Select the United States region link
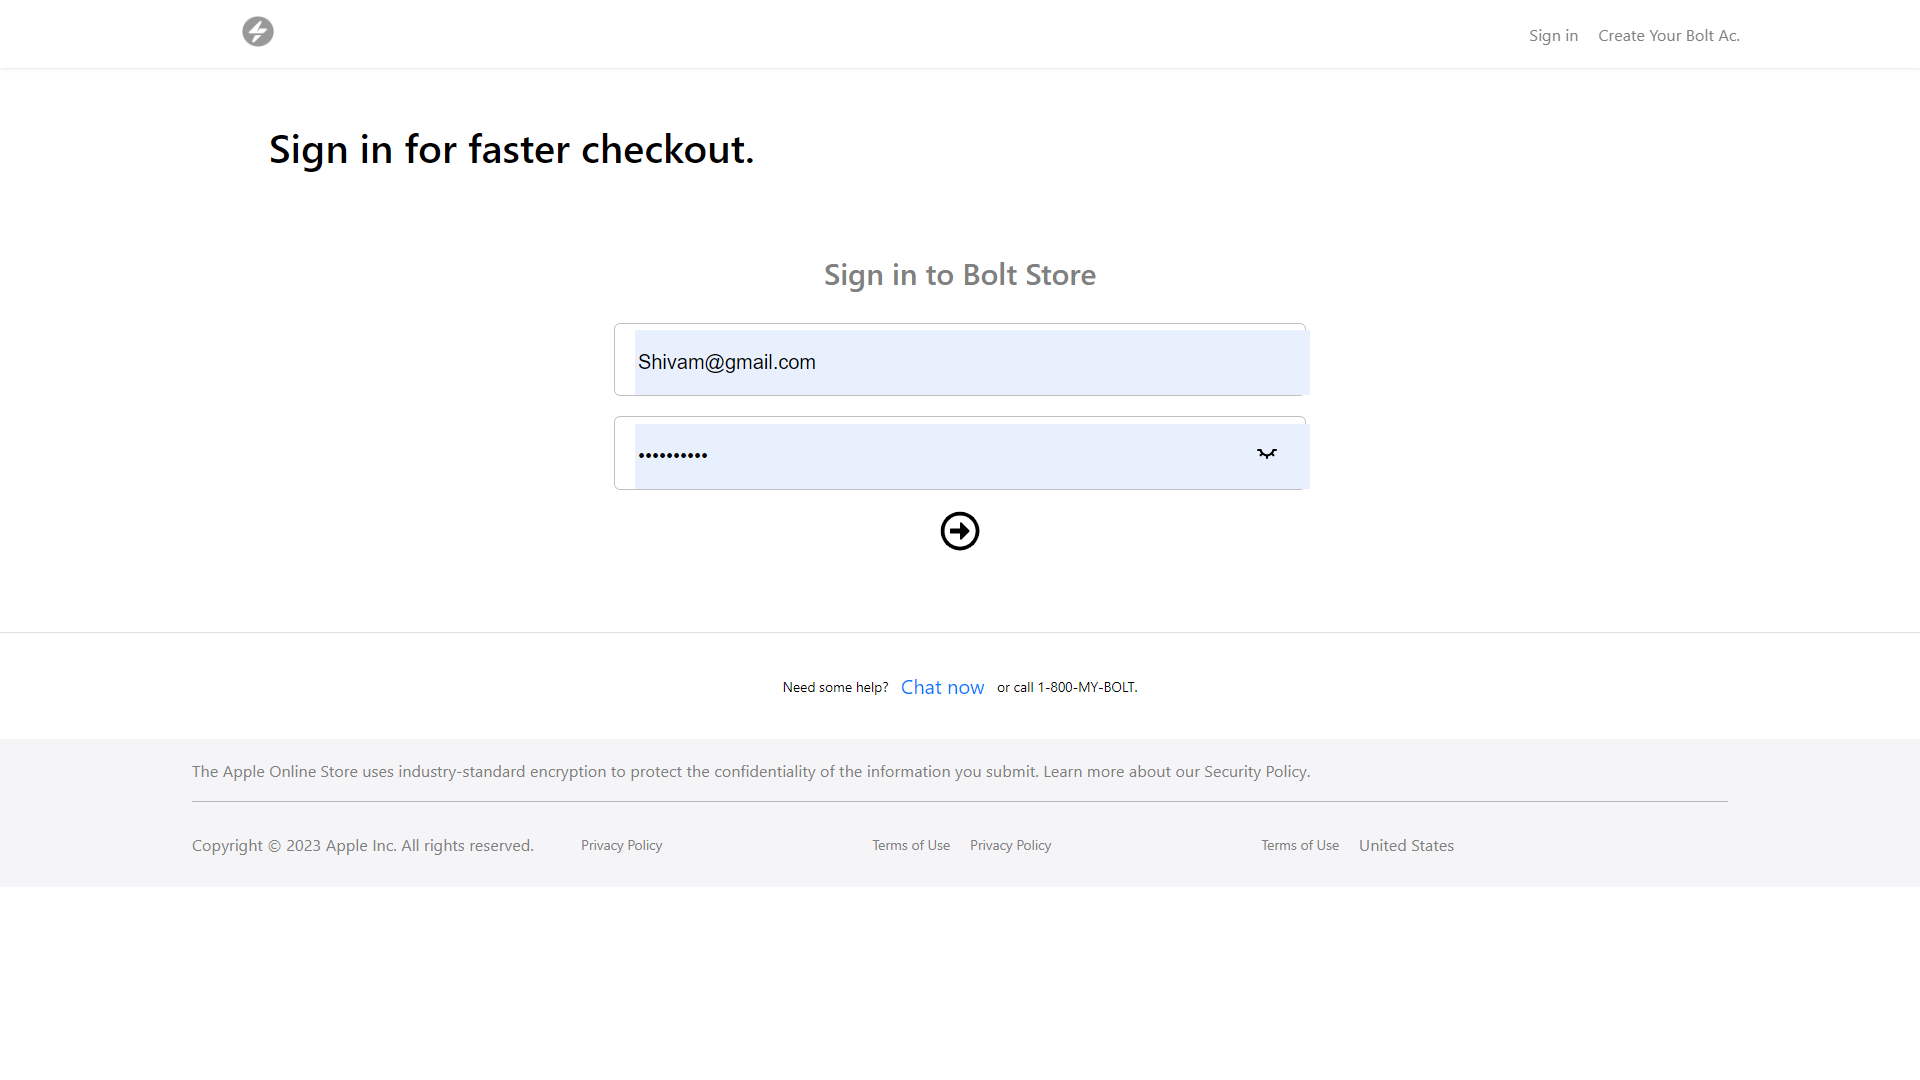1920x1080 pixels. [1406, 846]
